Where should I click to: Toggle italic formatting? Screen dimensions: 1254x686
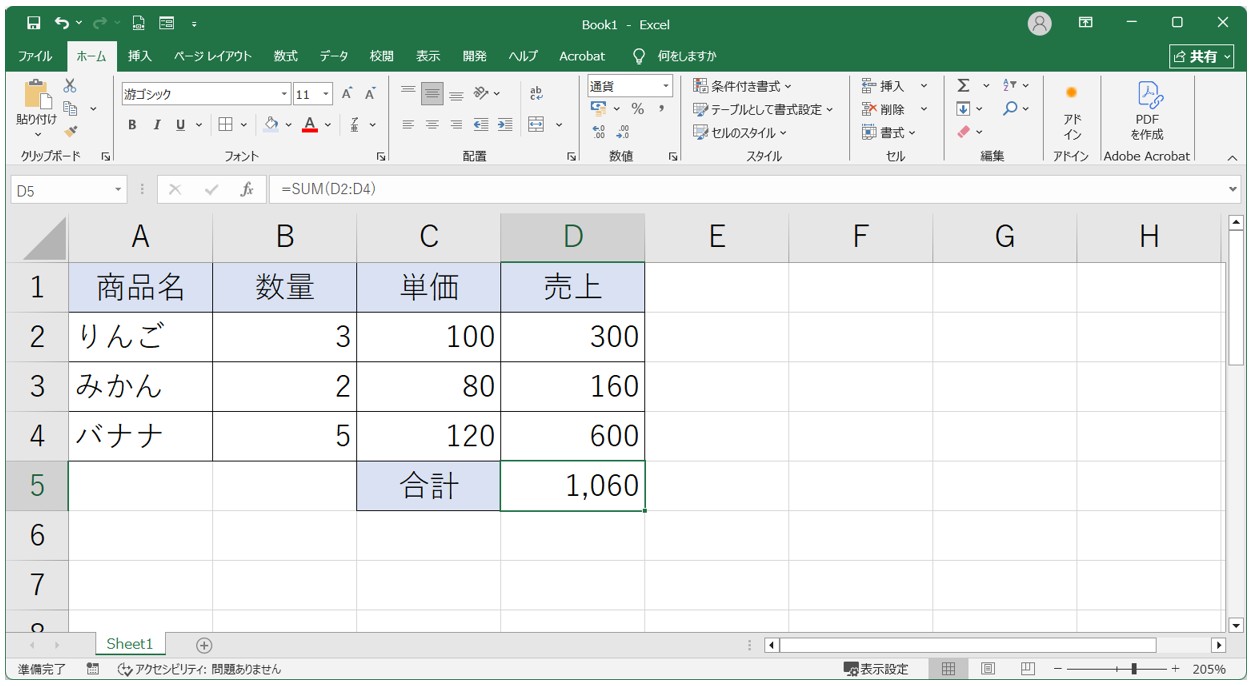pyautogui.click(x=156, y=125)
